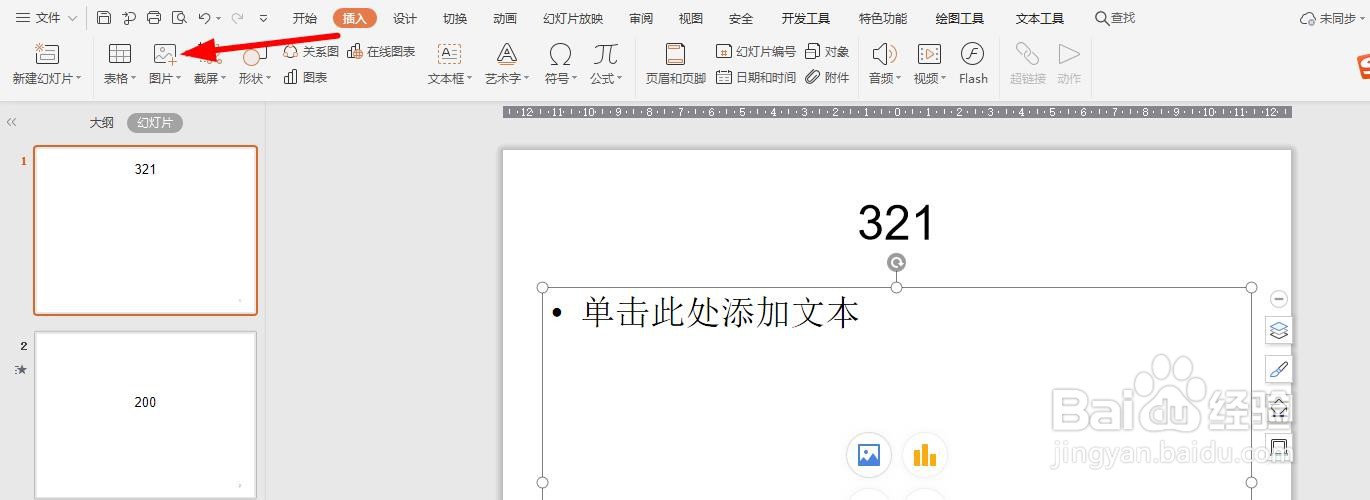The height and width of the screenshot is (500, 1370).
Task: Click the Print icon
Action: pyautogui.click(x=154, y=18)
